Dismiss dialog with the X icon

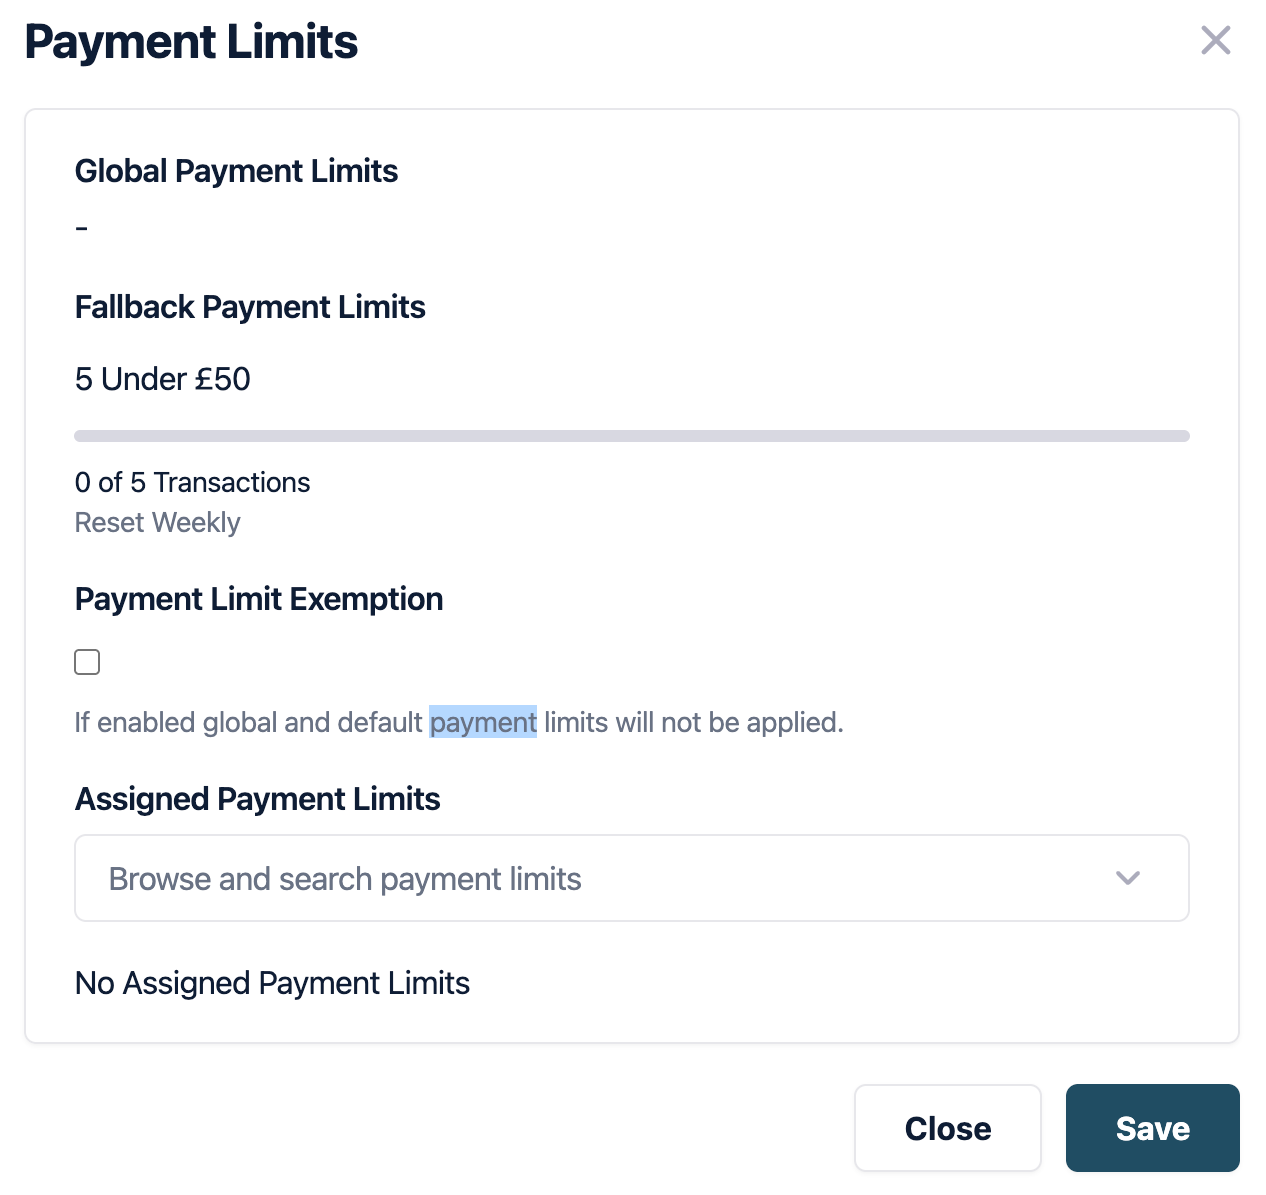[1215, 41]
